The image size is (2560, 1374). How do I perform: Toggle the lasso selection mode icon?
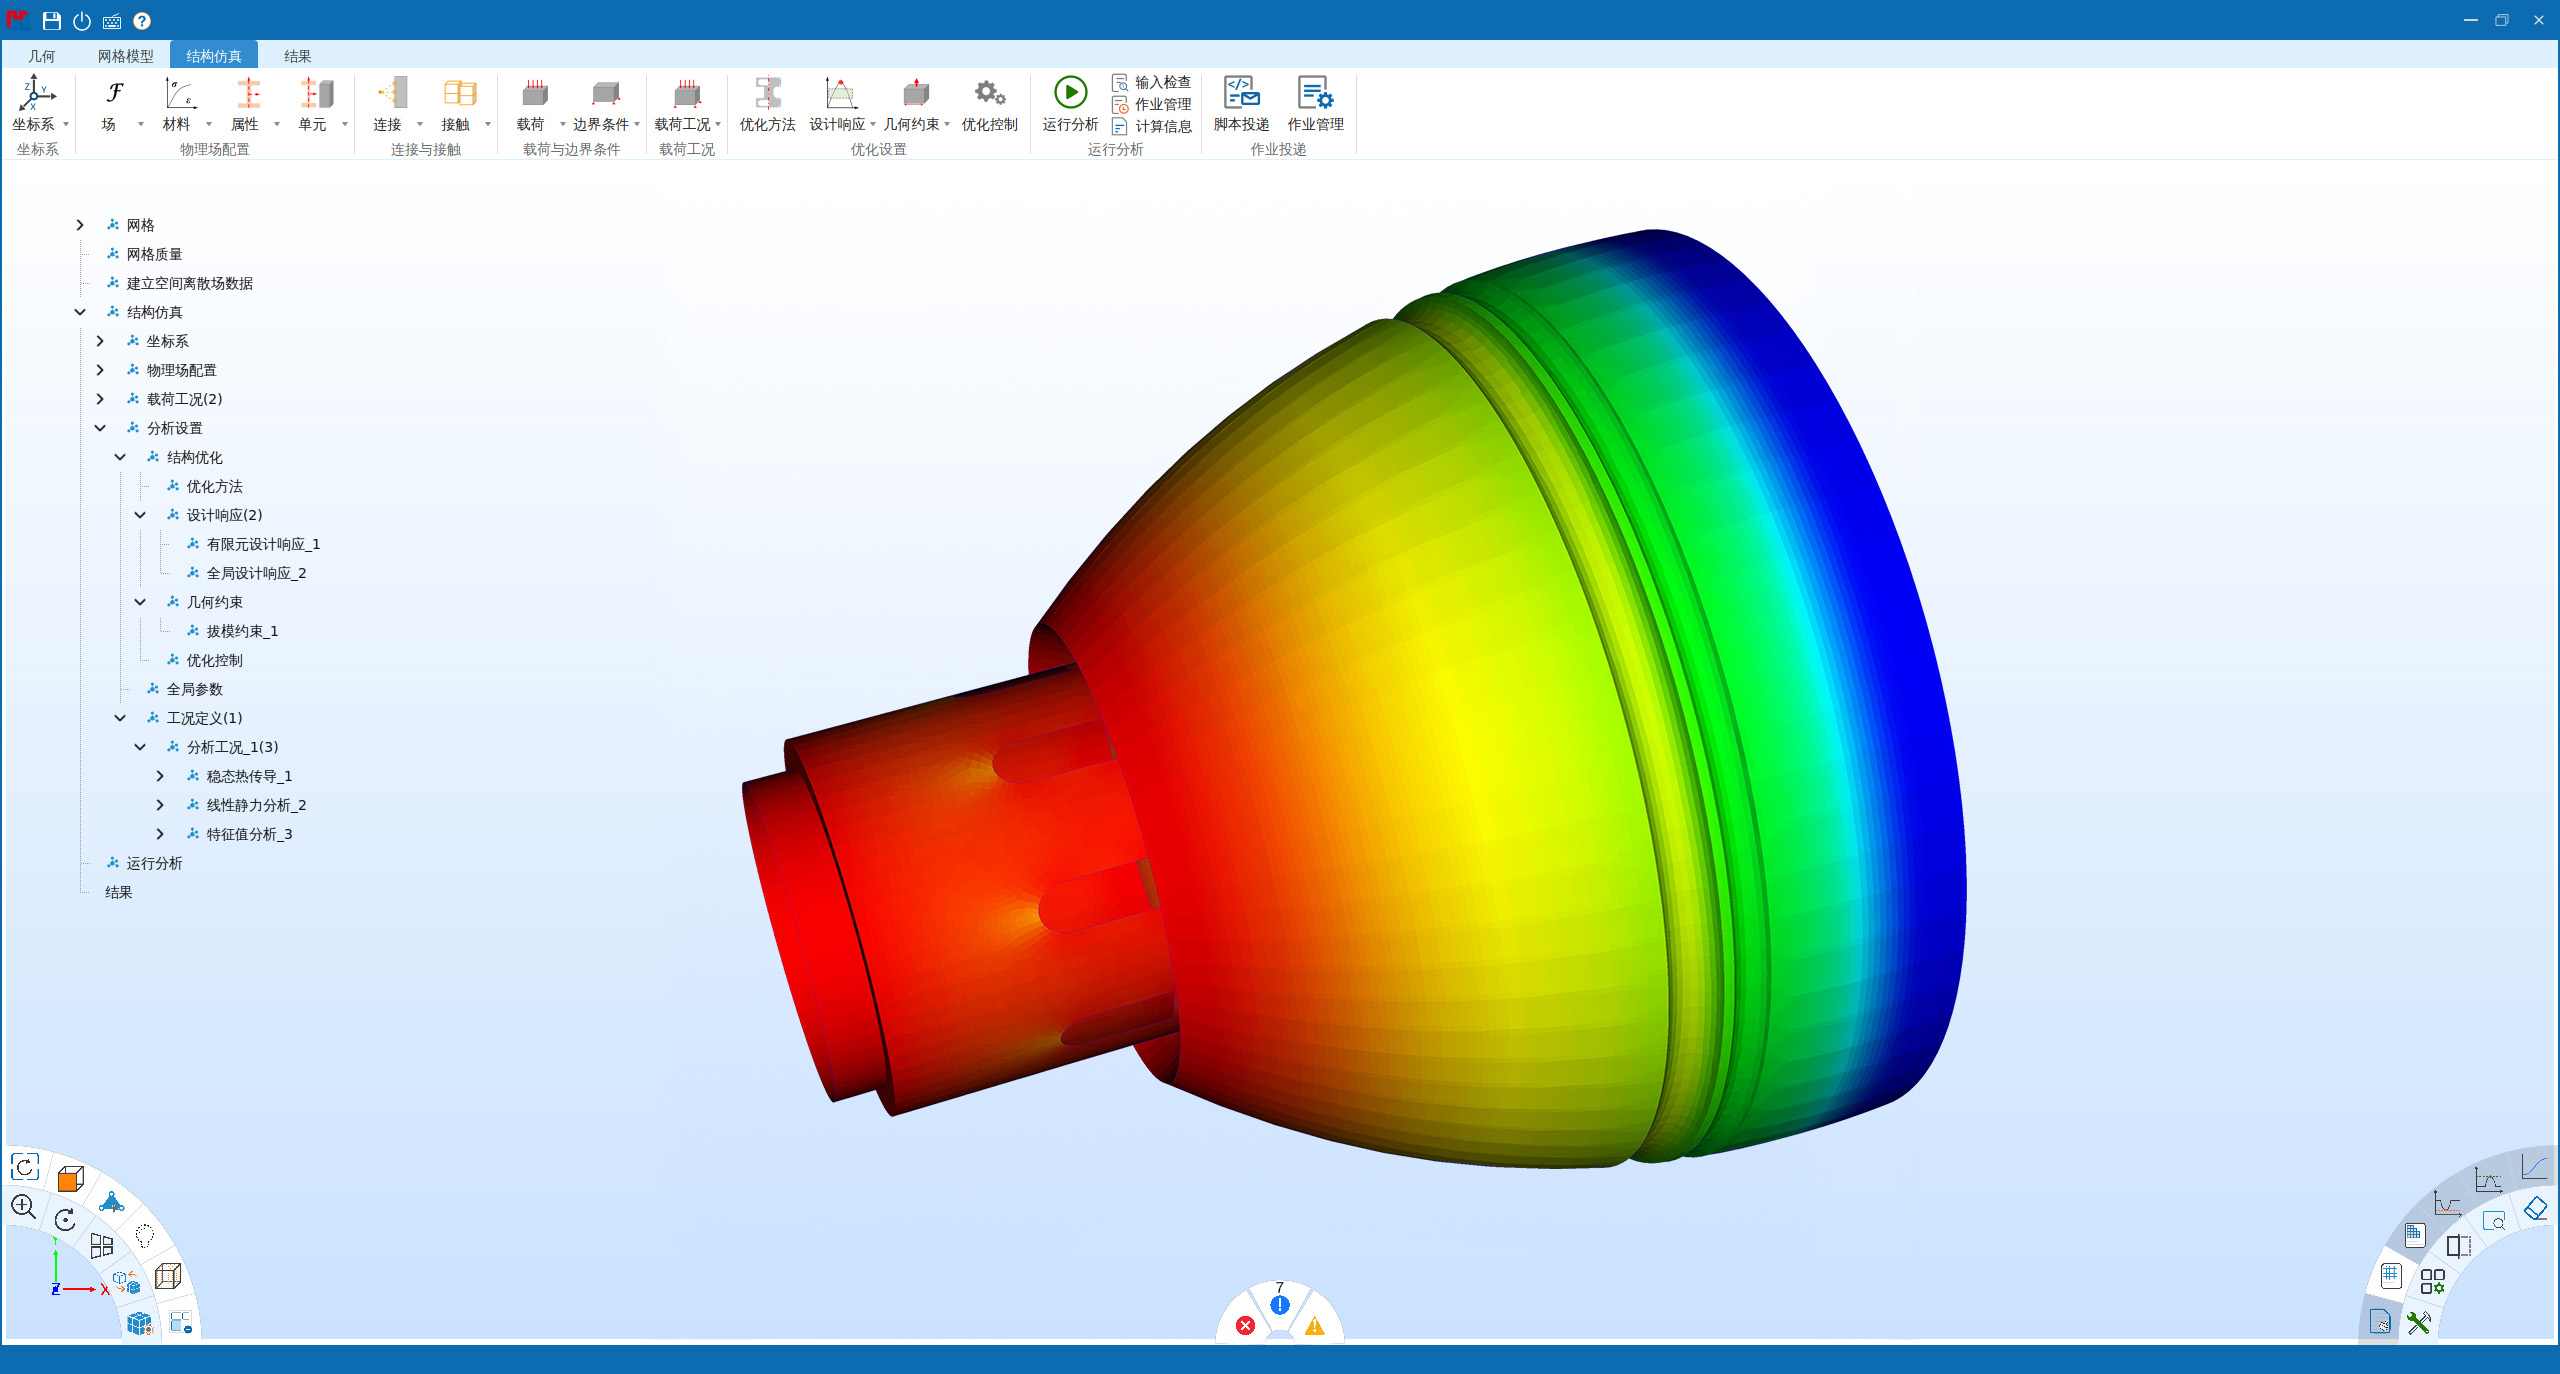(x=145, y=1236)
